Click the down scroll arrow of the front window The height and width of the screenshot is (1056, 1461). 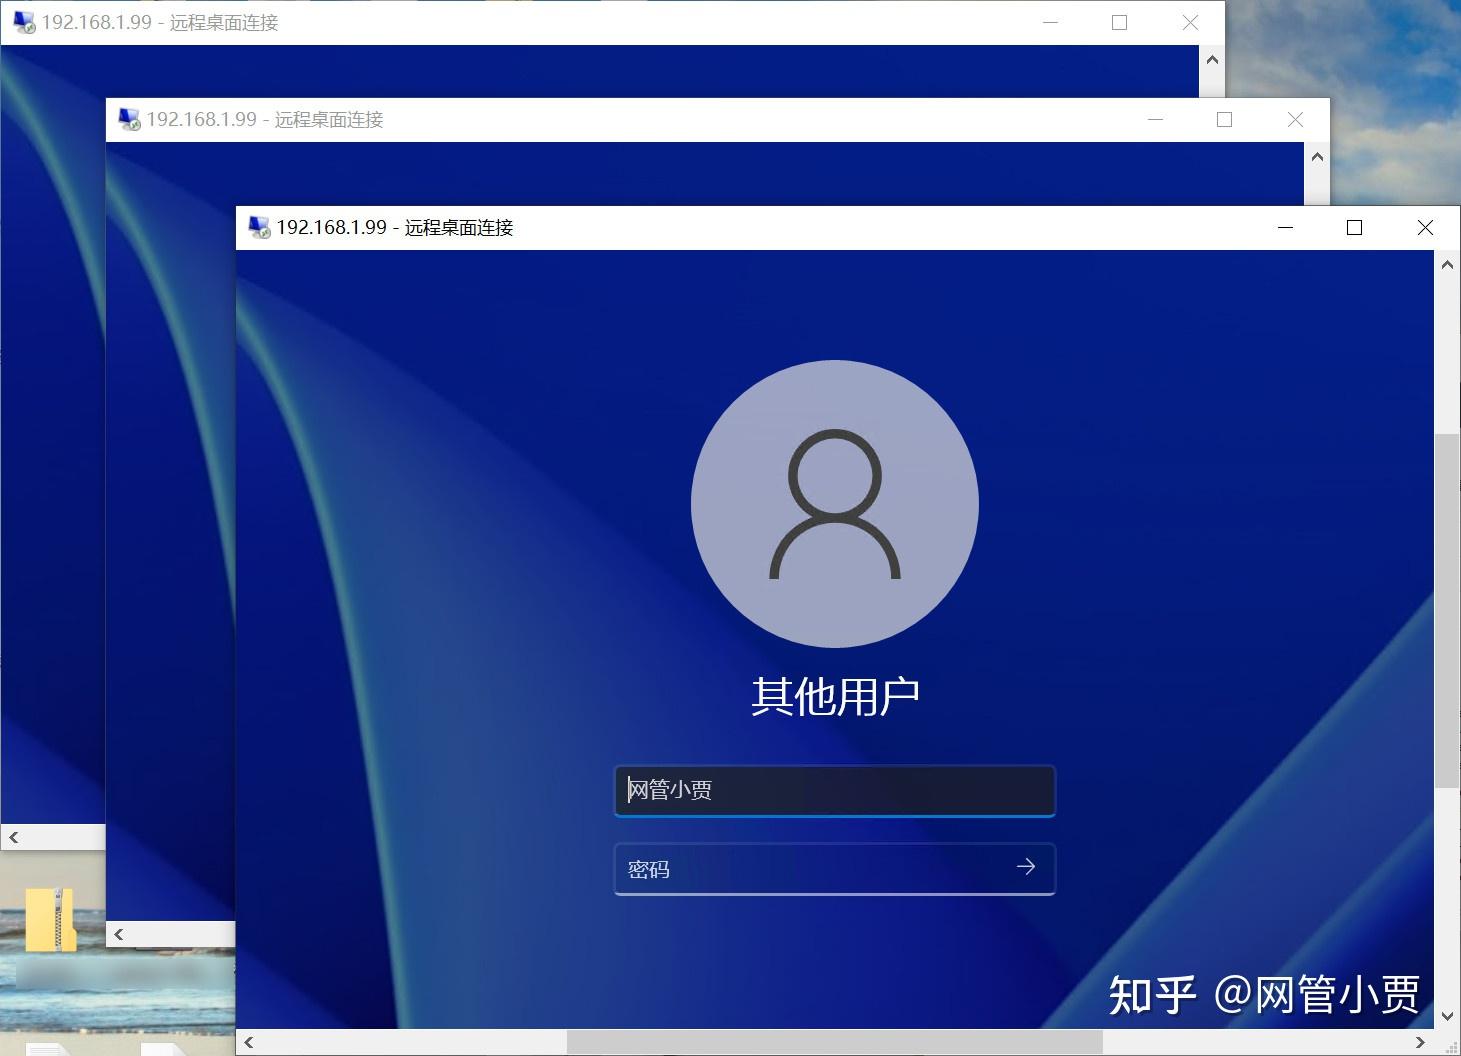click(1447, 1018)
